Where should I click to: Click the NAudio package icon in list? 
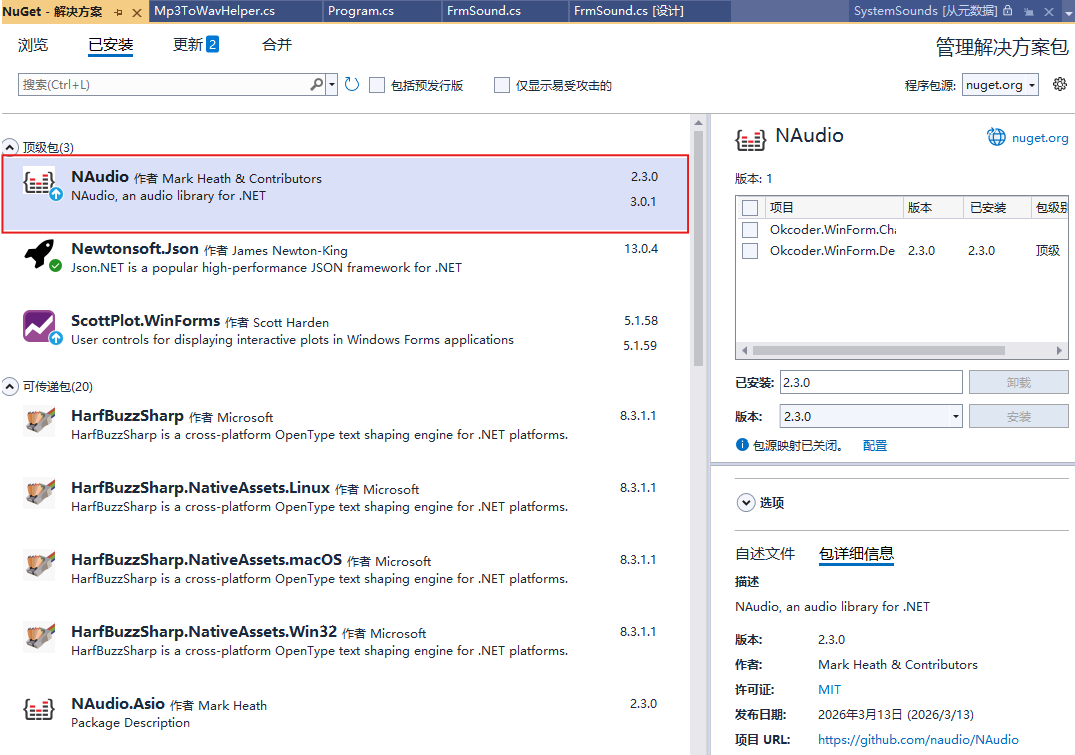[38, 182]
